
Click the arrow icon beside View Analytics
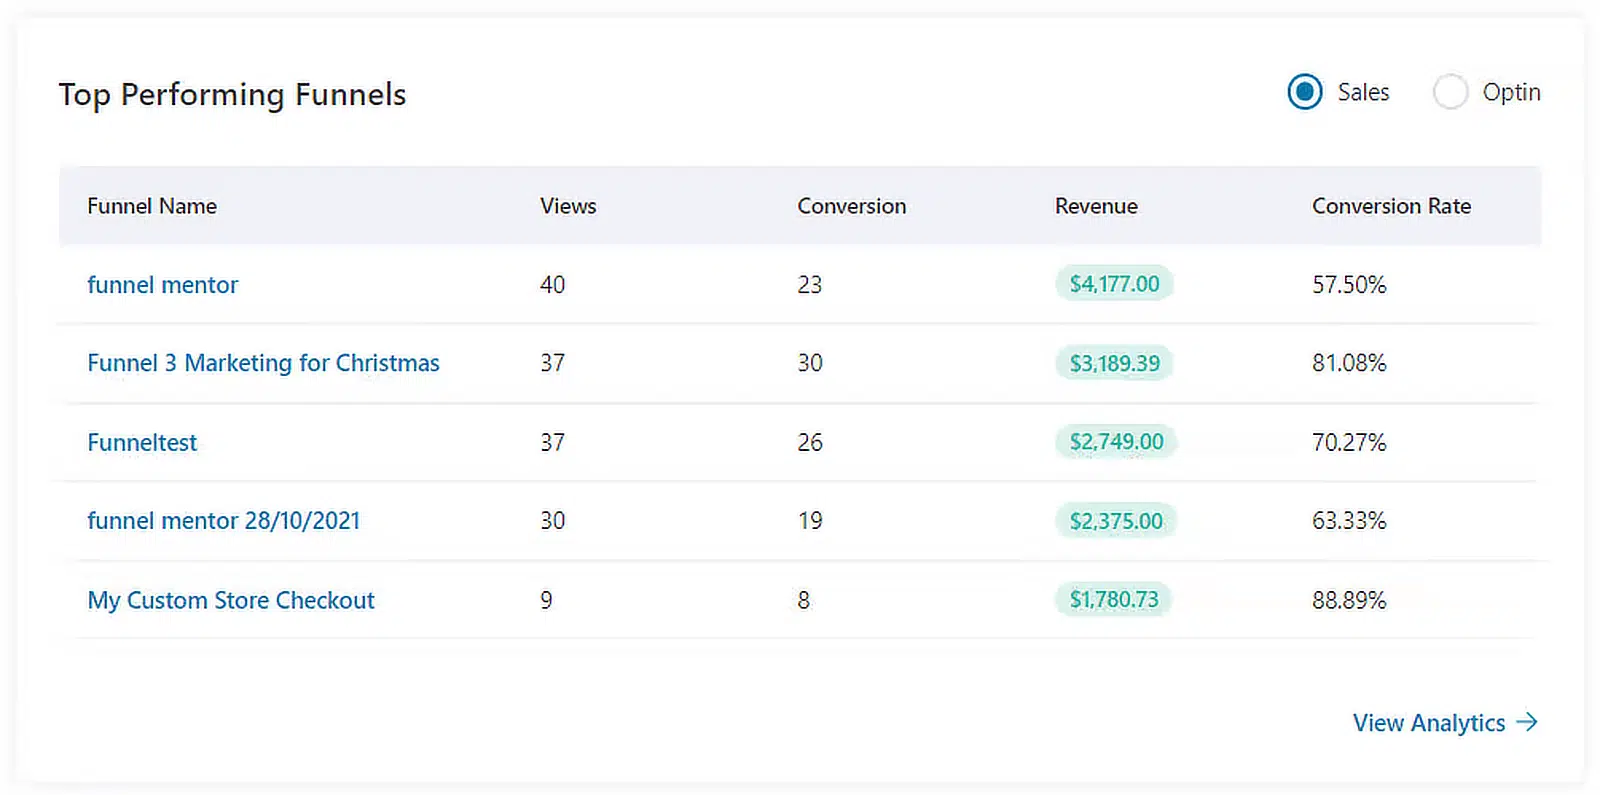coord(1527,722)
